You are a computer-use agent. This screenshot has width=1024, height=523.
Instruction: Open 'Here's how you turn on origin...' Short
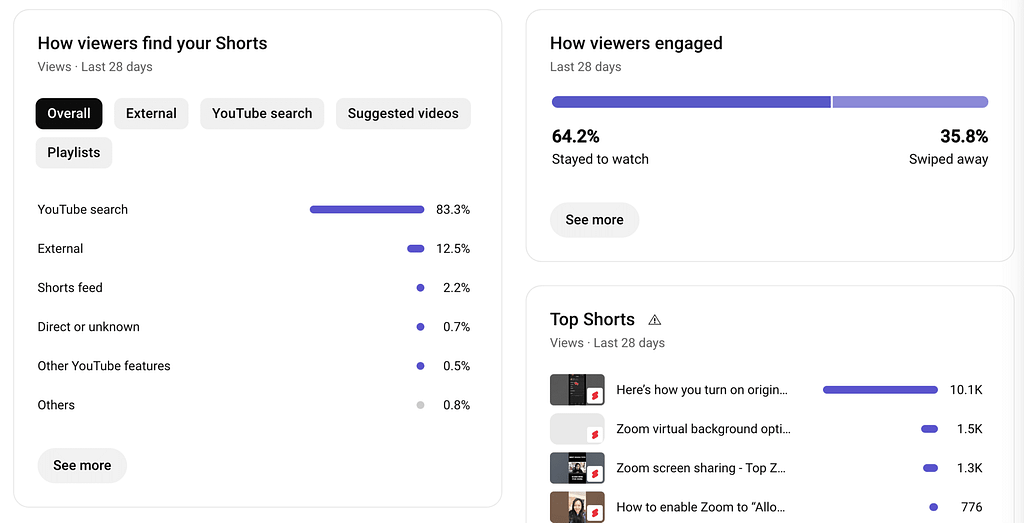pyautogui.click(x=702, y=390)
